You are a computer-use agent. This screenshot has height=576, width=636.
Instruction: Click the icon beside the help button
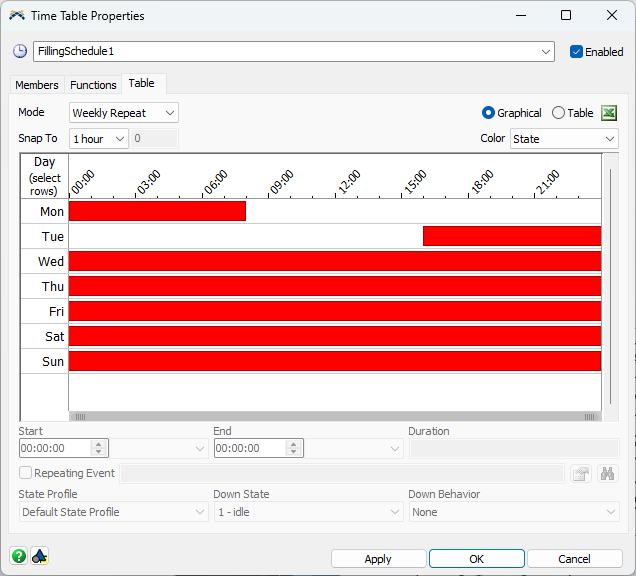click(x=40, y=556)
